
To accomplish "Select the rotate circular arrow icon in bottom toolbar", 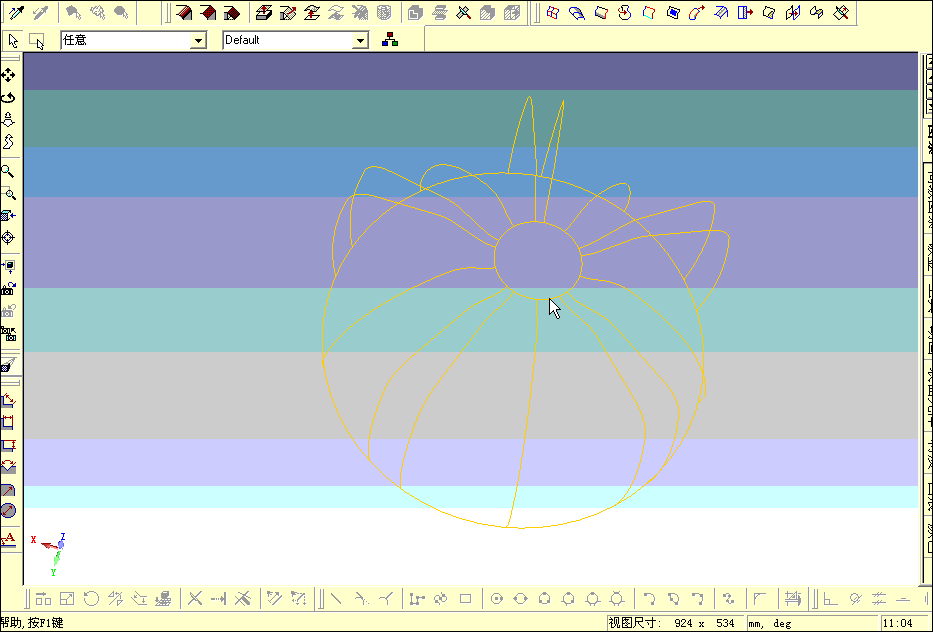I will (91, 599).
